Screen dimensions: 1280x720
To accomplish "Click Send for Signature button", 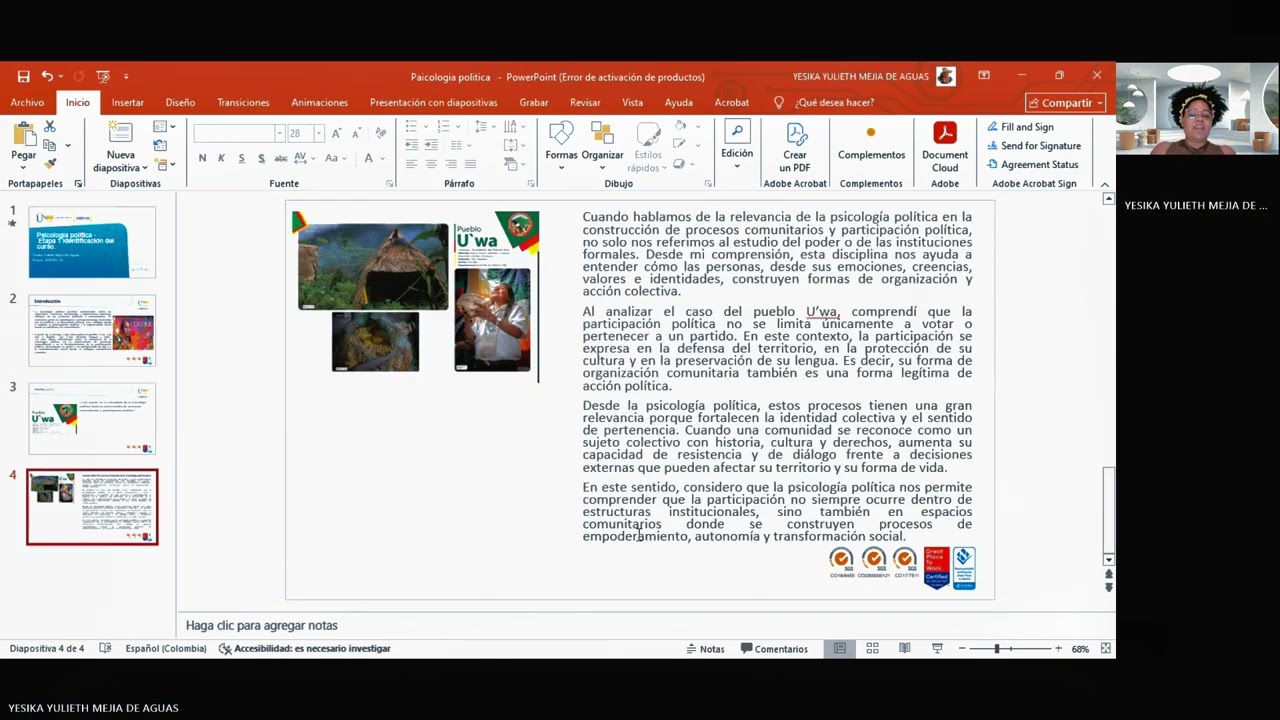I will (x=1033, y=146).
